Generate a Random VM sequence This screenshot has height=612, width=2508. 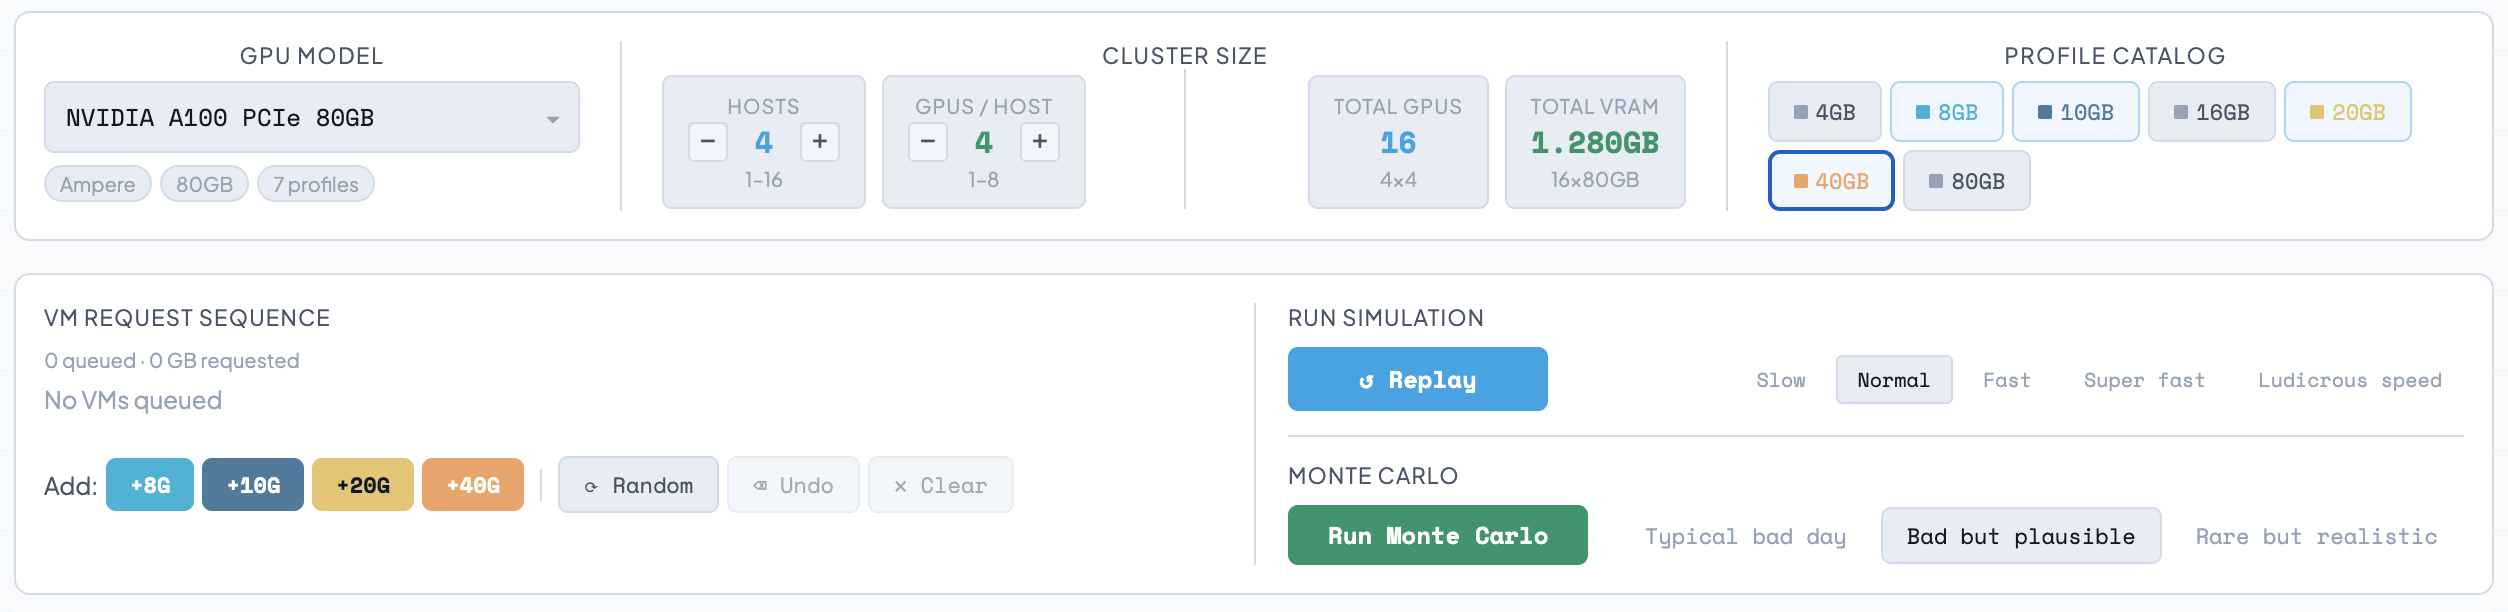[638, 485]
